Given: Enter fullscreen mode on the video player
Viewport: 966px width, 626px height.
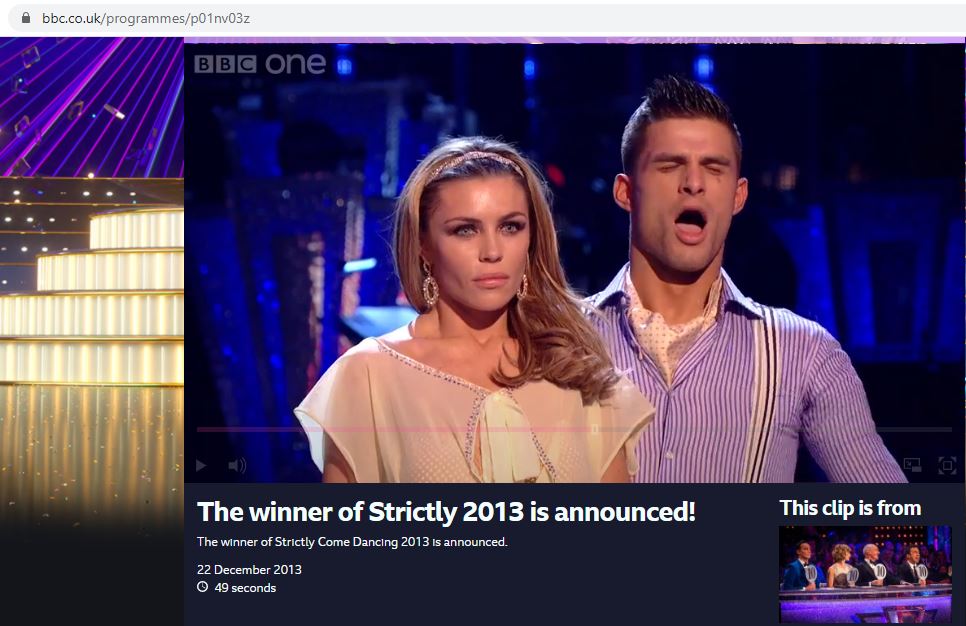Looking at the screenshot, I should click(x=947, y=465).
